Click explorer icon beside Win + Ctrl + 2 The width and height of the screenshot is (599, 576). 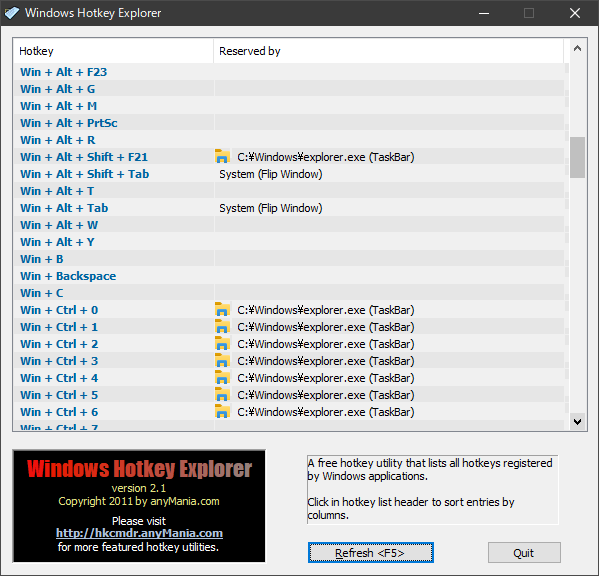pos(222,344)
